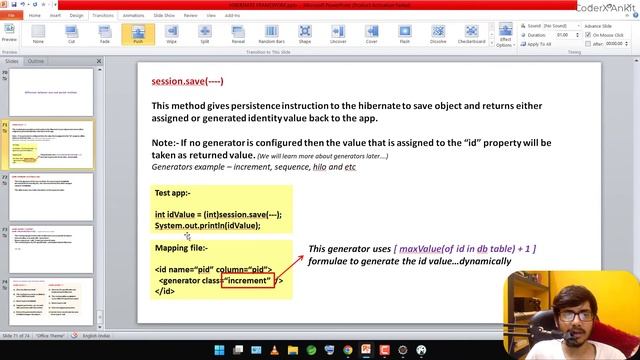
Task: Toggle the On Mouse Click checkbox
Action: (x=588, y=35)
